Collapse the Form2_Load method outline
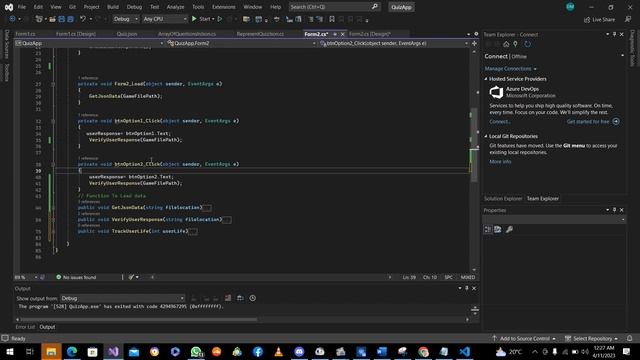The image size is (640, 360). coord(53,84)
